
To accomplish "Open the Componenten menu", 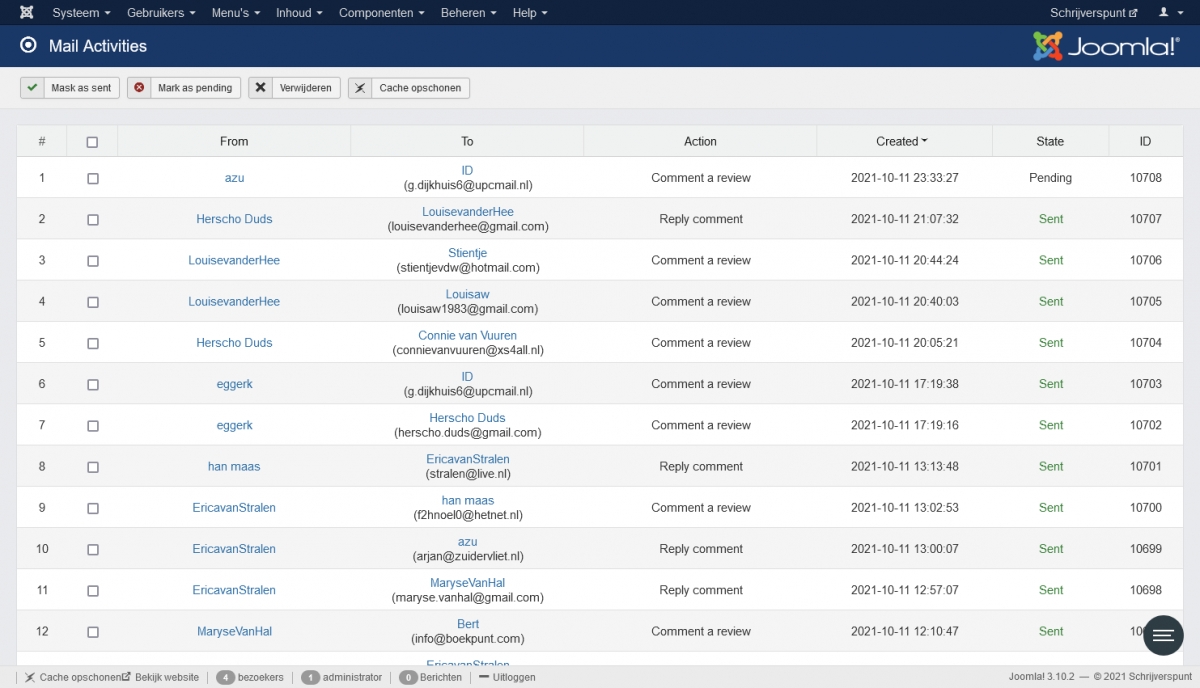I will 381,13.
